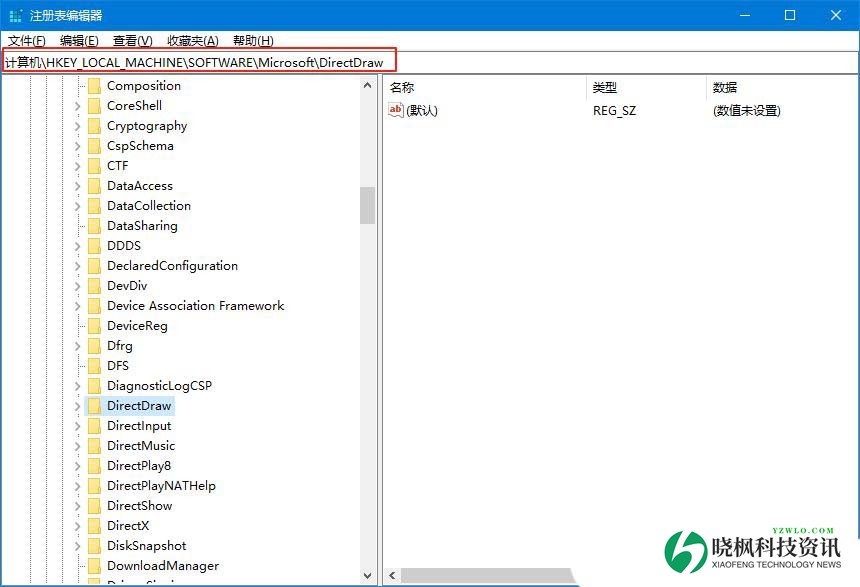Click the DiskSnapshot folder icon
The image size is (860, 587).
point(94,546)
